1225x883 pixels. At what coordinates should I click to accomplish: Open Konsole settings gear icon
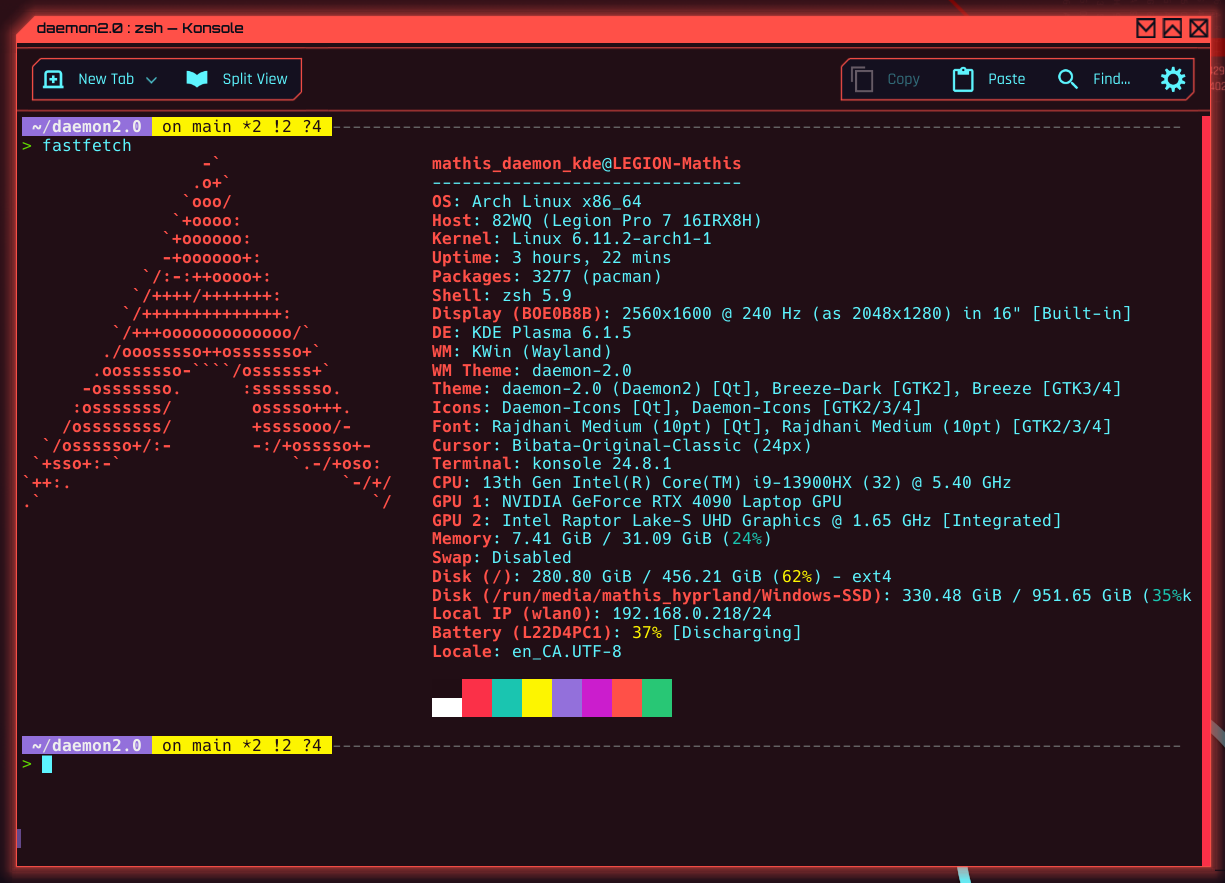[1173, 79]
